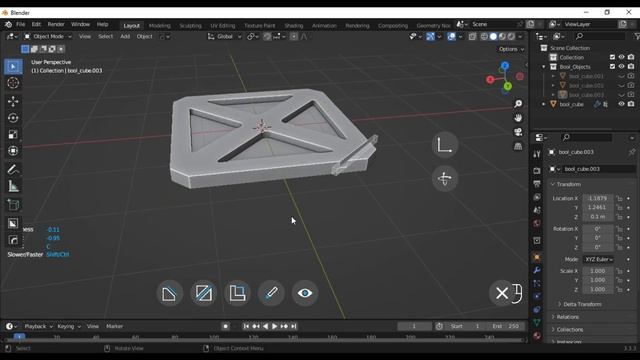This screenshot has width=640, height=360.
Task: Switch to wireframe viewport shading
Action: point(484,37)
